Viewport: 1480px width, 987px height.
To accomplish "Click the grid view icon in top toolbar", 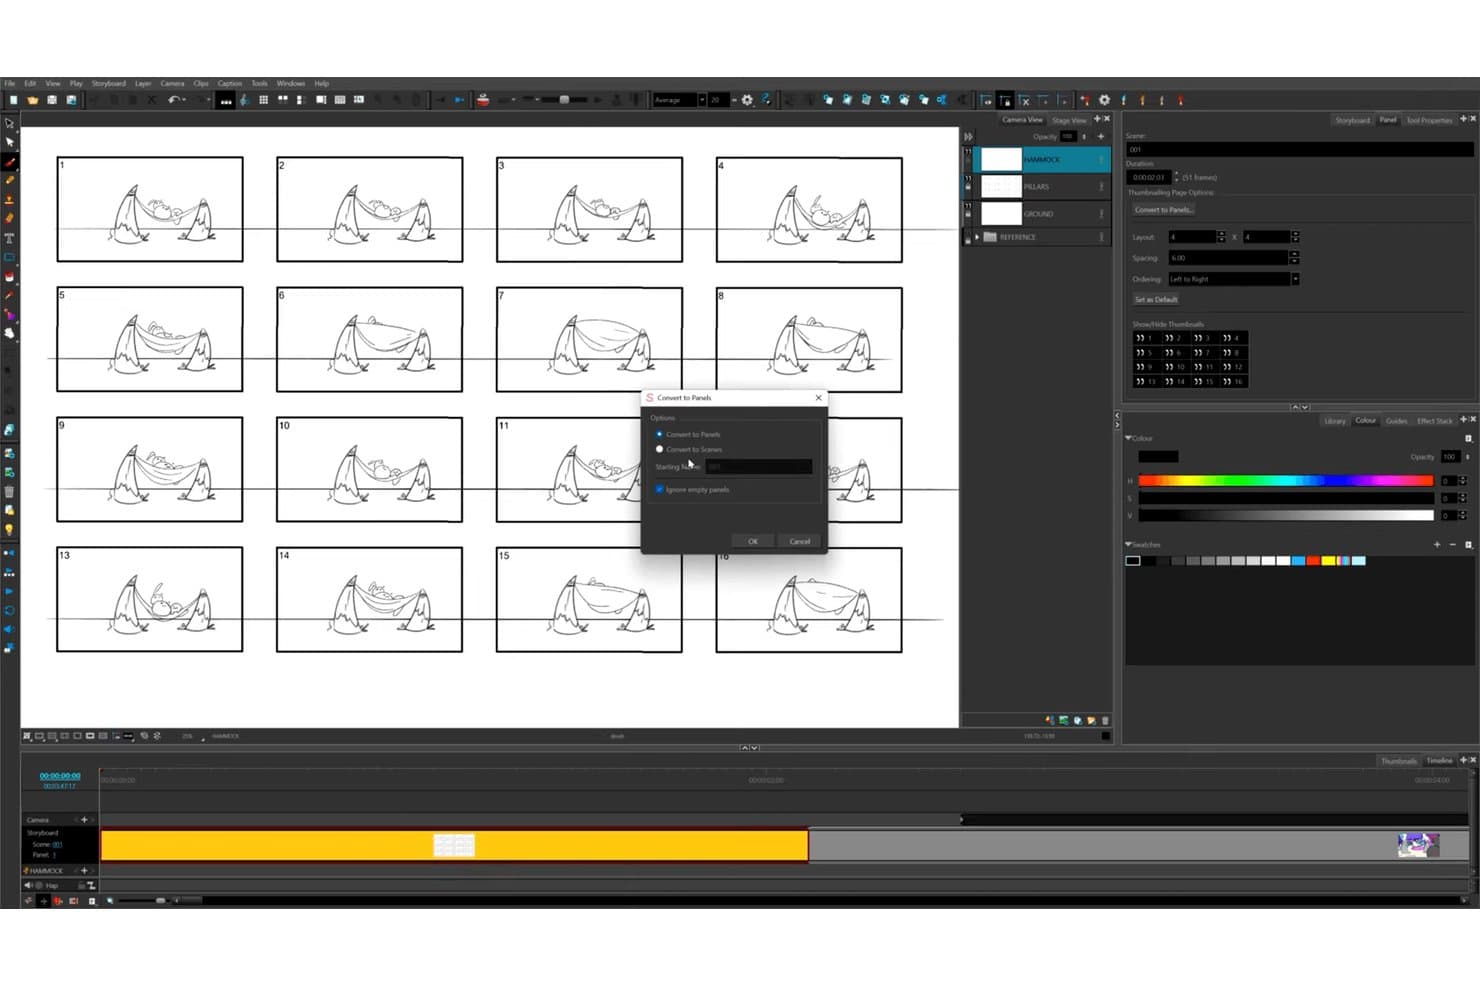I will [x=264, y=100].
